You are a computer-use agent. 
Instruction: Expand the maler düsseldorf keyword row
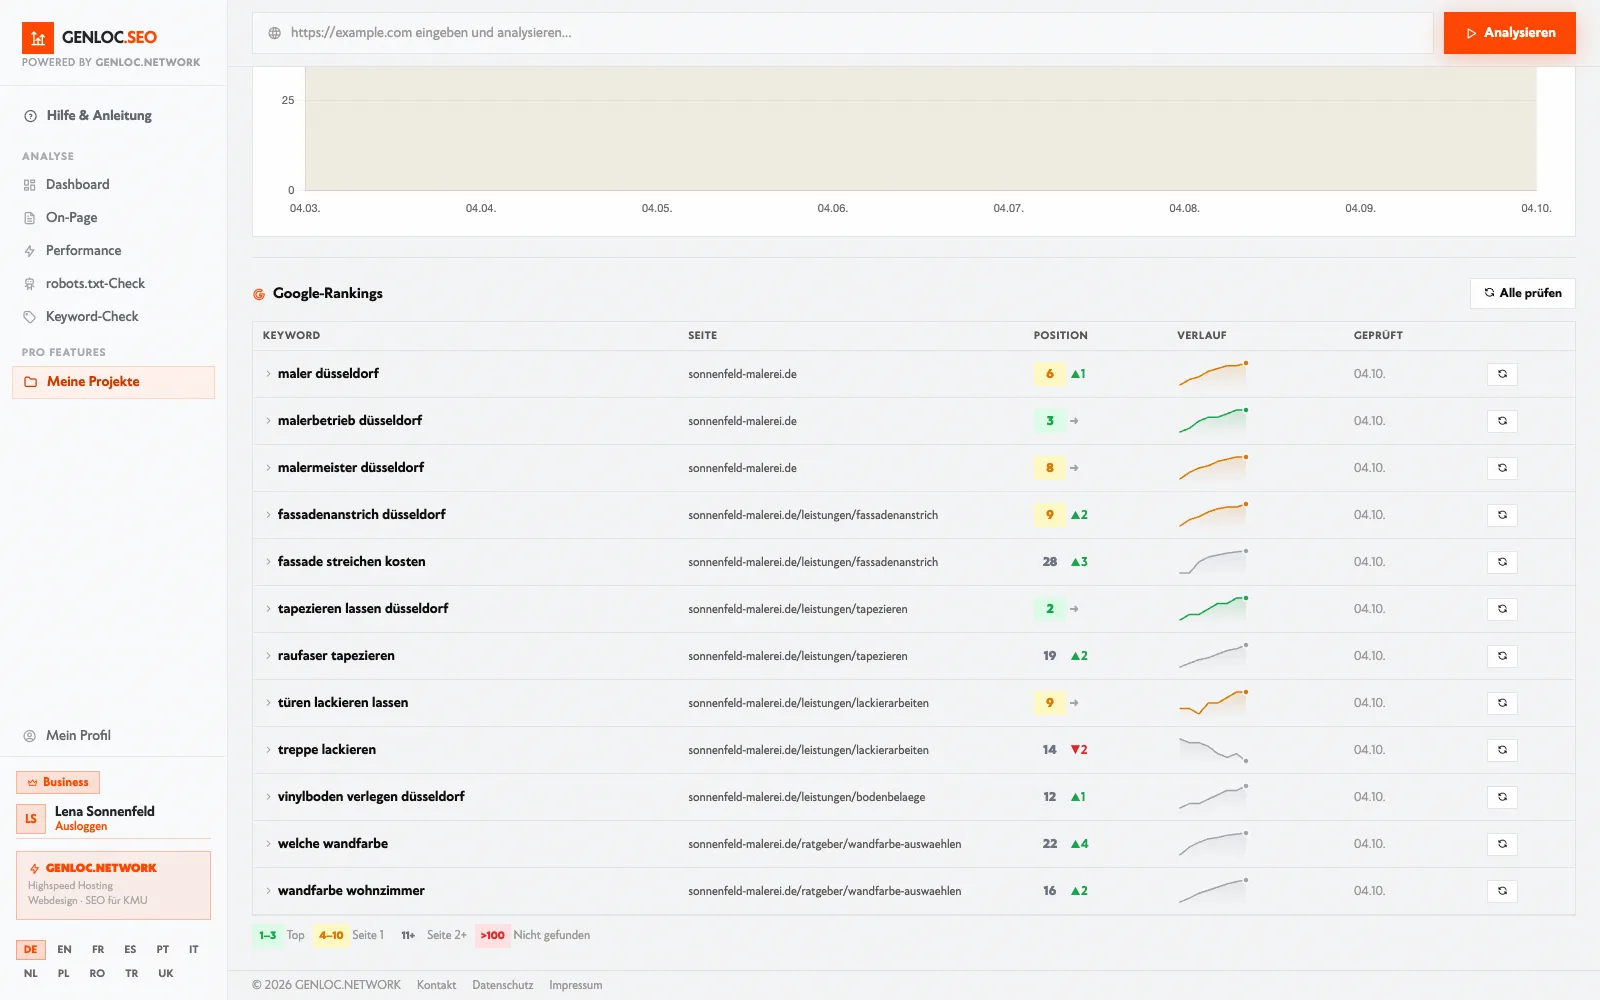point(268,374)
